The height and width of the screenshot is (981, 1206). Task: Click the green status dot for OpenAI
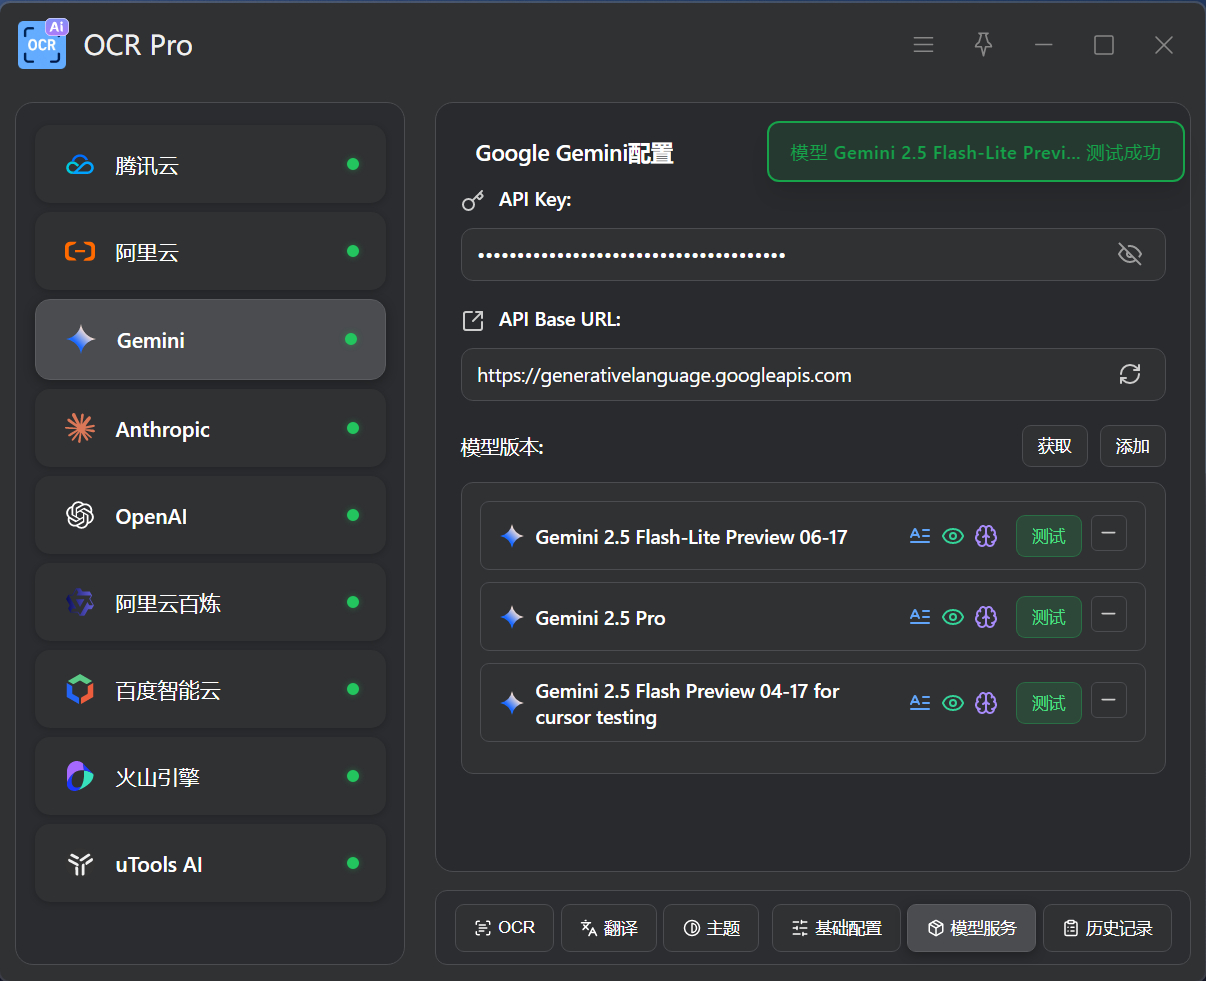353,515
